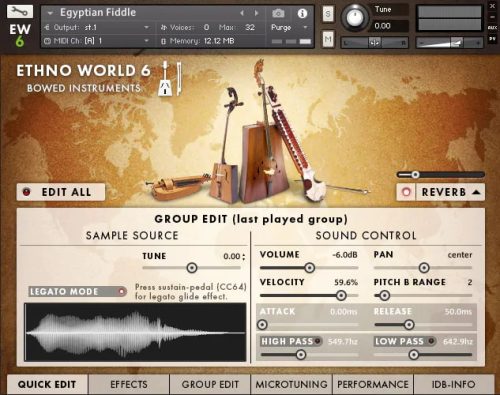Toggle the LOW PASS filter on
The width and height of the screenshot is (500, 395).
[431, 341]
